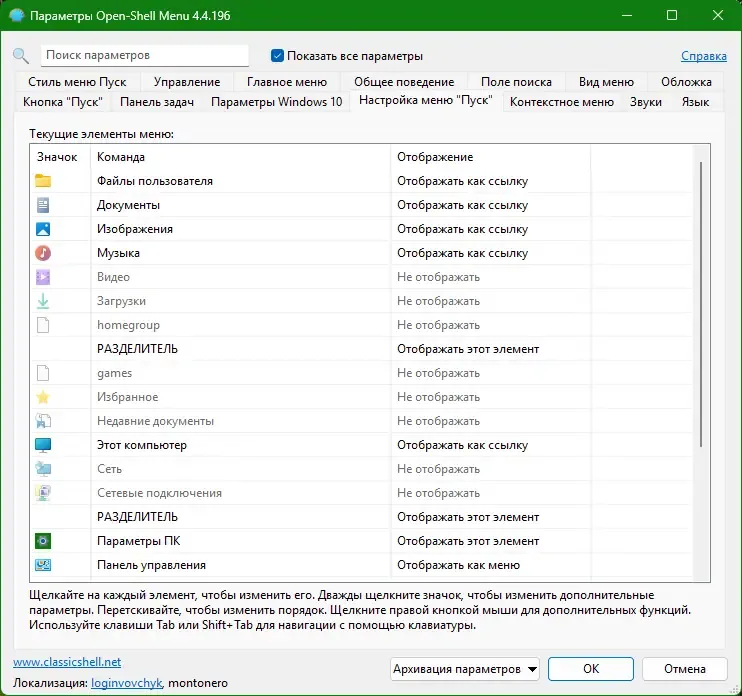742x696 pixels.
Task: Change display setting of Этот компьютер
Action: [462, 445]
